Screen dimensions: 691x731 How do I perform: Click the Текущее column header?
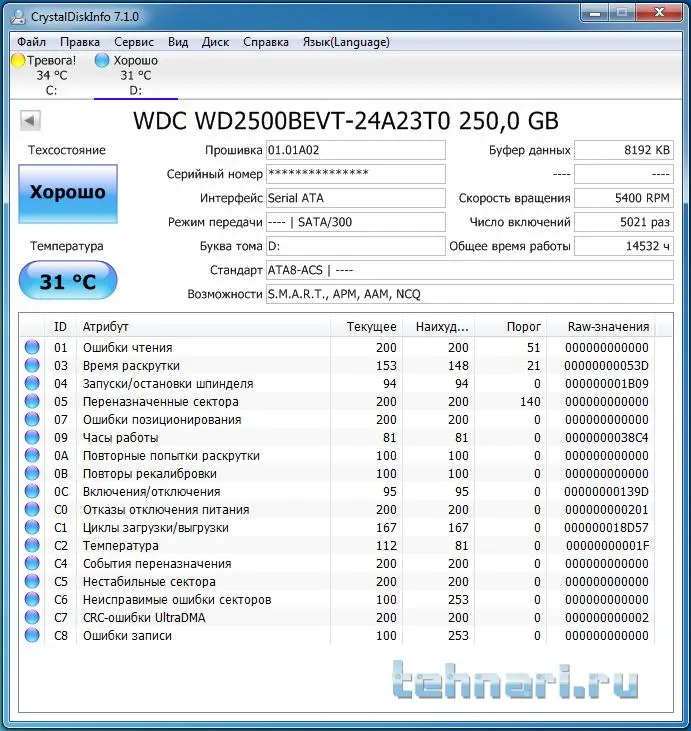(x=366, y=327)
